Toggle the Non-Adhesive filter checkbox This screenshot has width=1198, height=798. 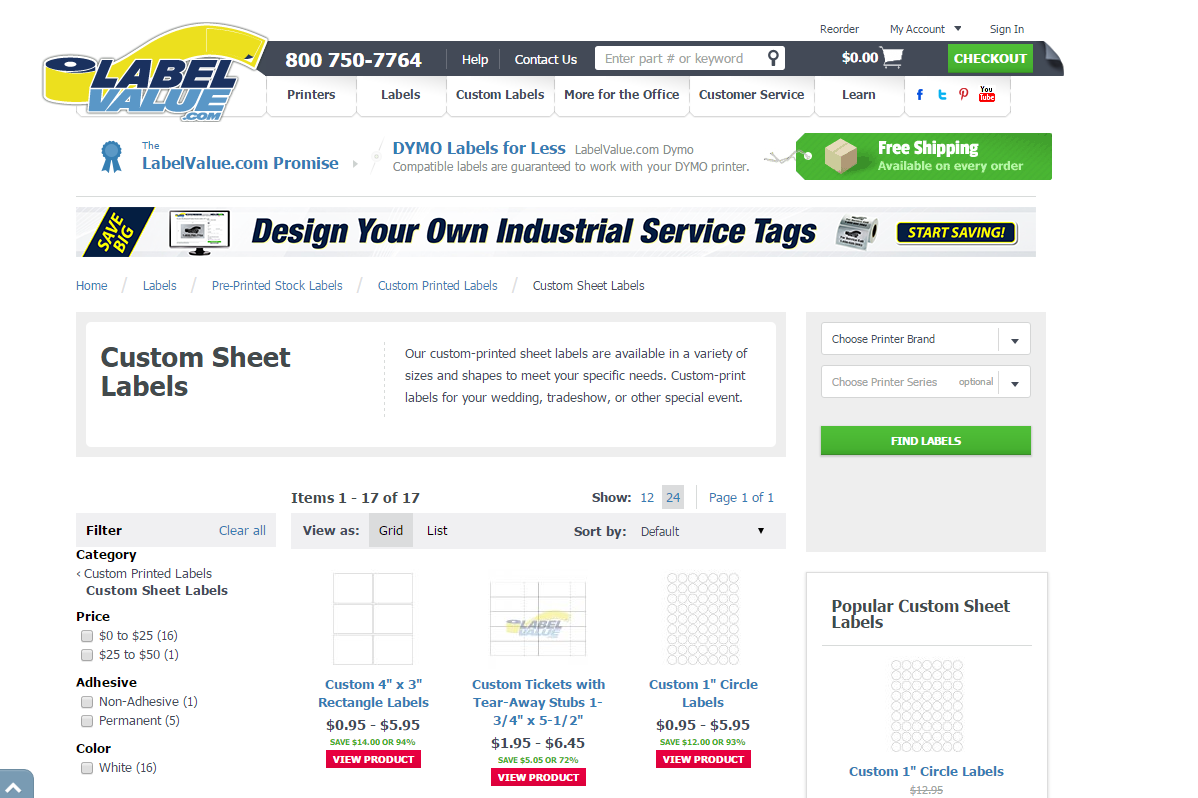pyautogui.click(x=87, y=702)
